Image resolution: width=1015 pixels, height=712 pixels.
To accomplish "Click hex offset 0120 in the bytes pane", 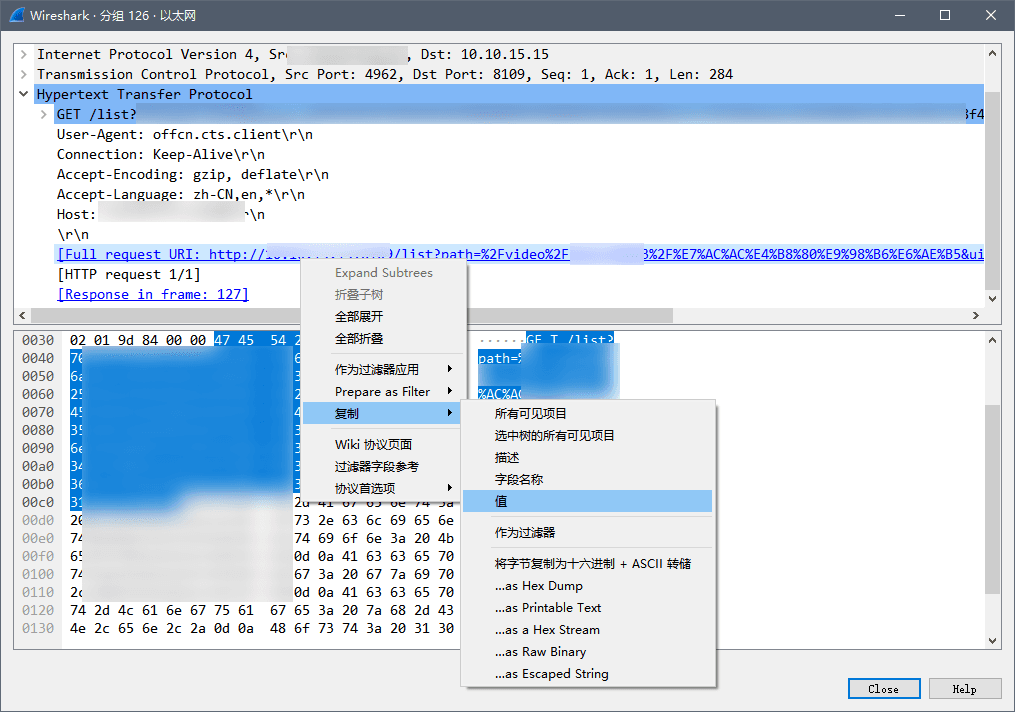I will pos(38,610).
